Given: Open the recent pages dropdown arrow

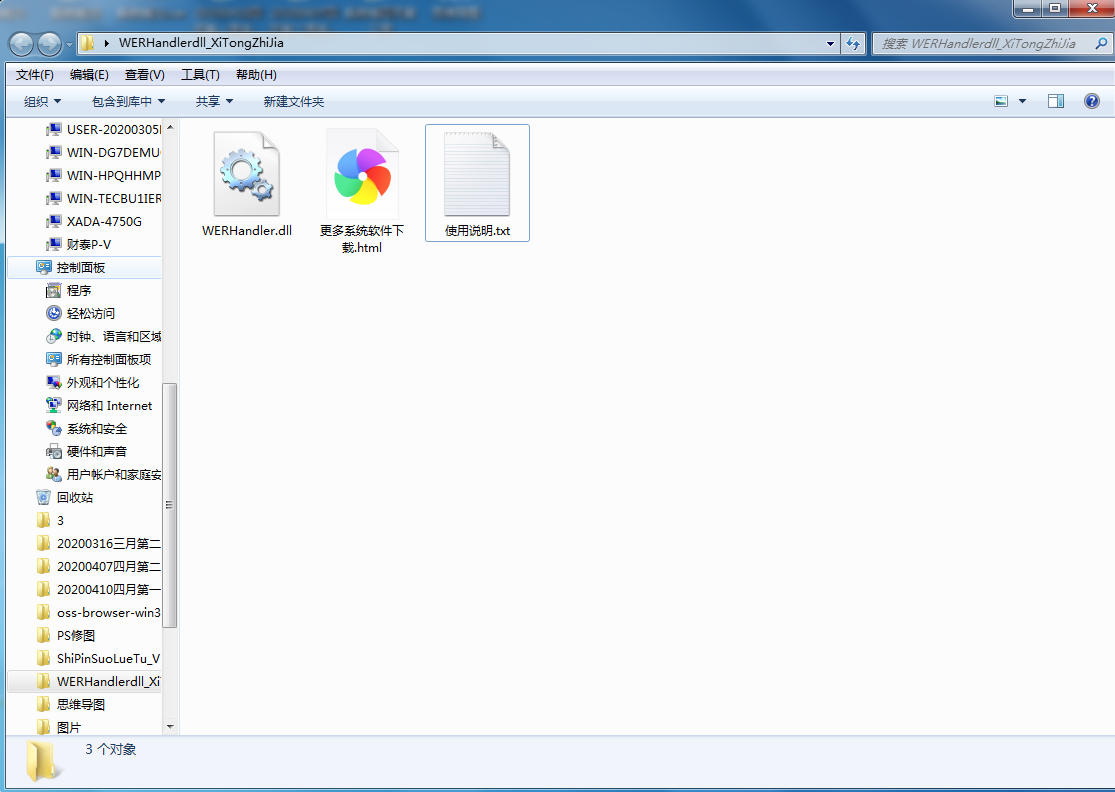Looking at the screenshot, I should (x=69, y=44).
